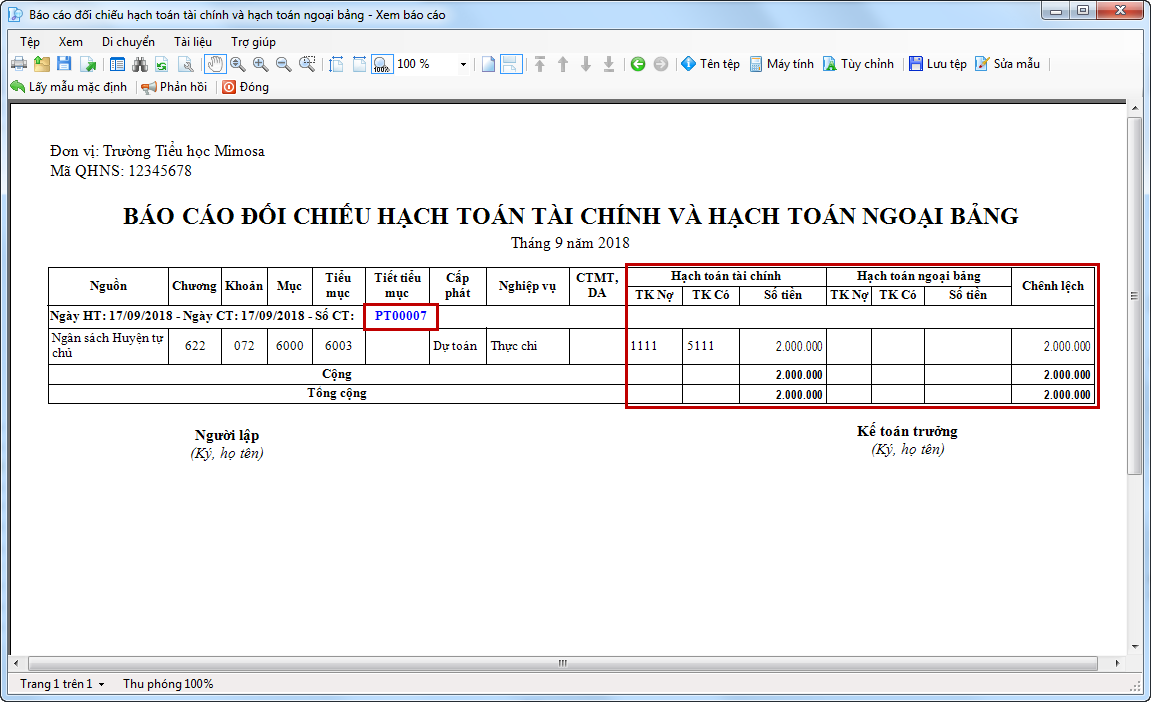Click the grey Forward navigation arrow
This screenshot has height=702, width=1151.
[x=661, y=64]
